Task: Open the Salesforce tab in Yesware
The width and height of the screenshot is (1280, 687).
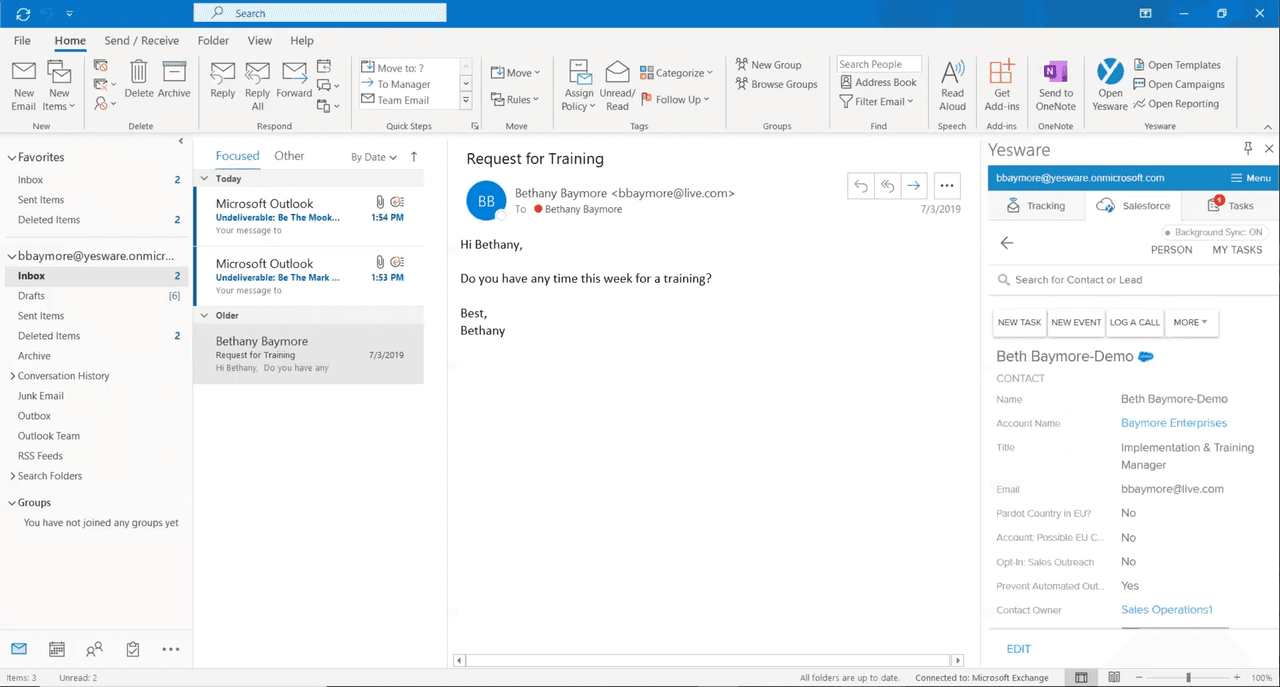Action: [x=1134, y=206]
